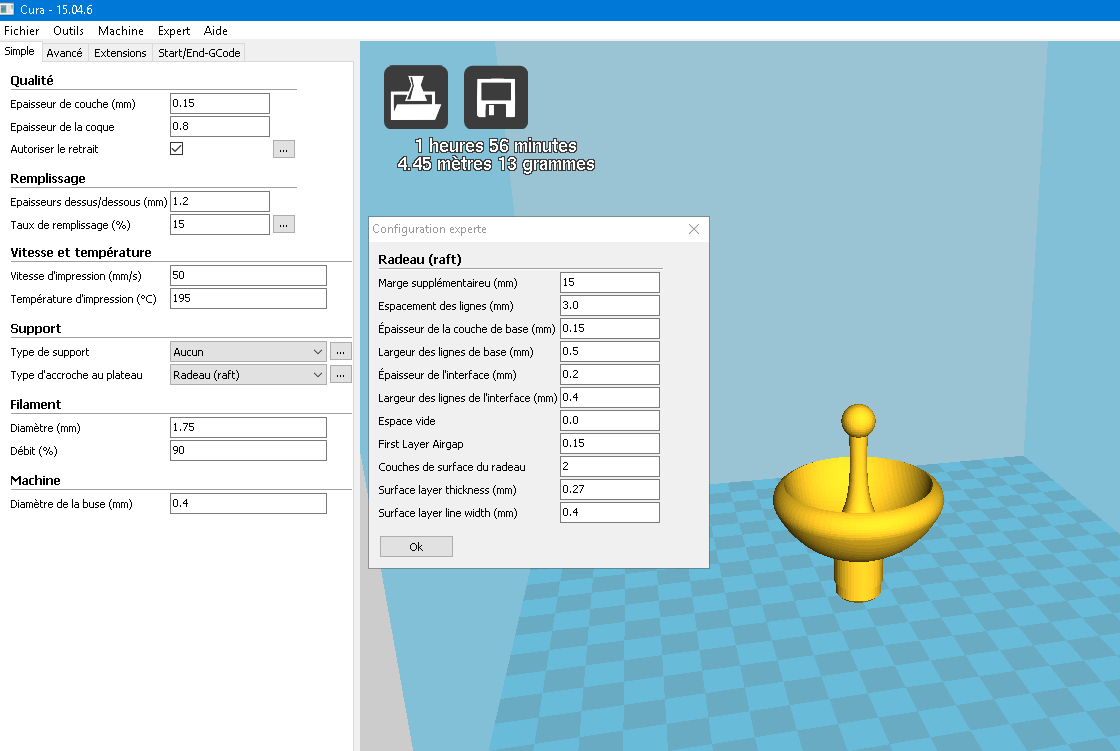Click the Taux de remplissage field
1120x751 pixels.
[220, 224]
